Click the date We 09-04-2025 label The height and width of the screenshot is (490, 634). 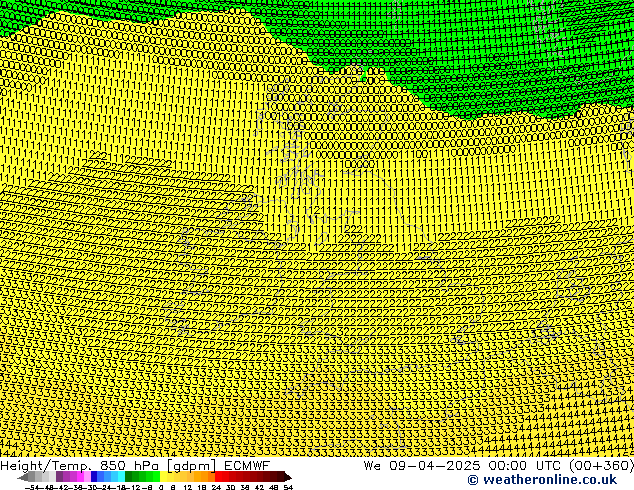[x=412, y=465]
